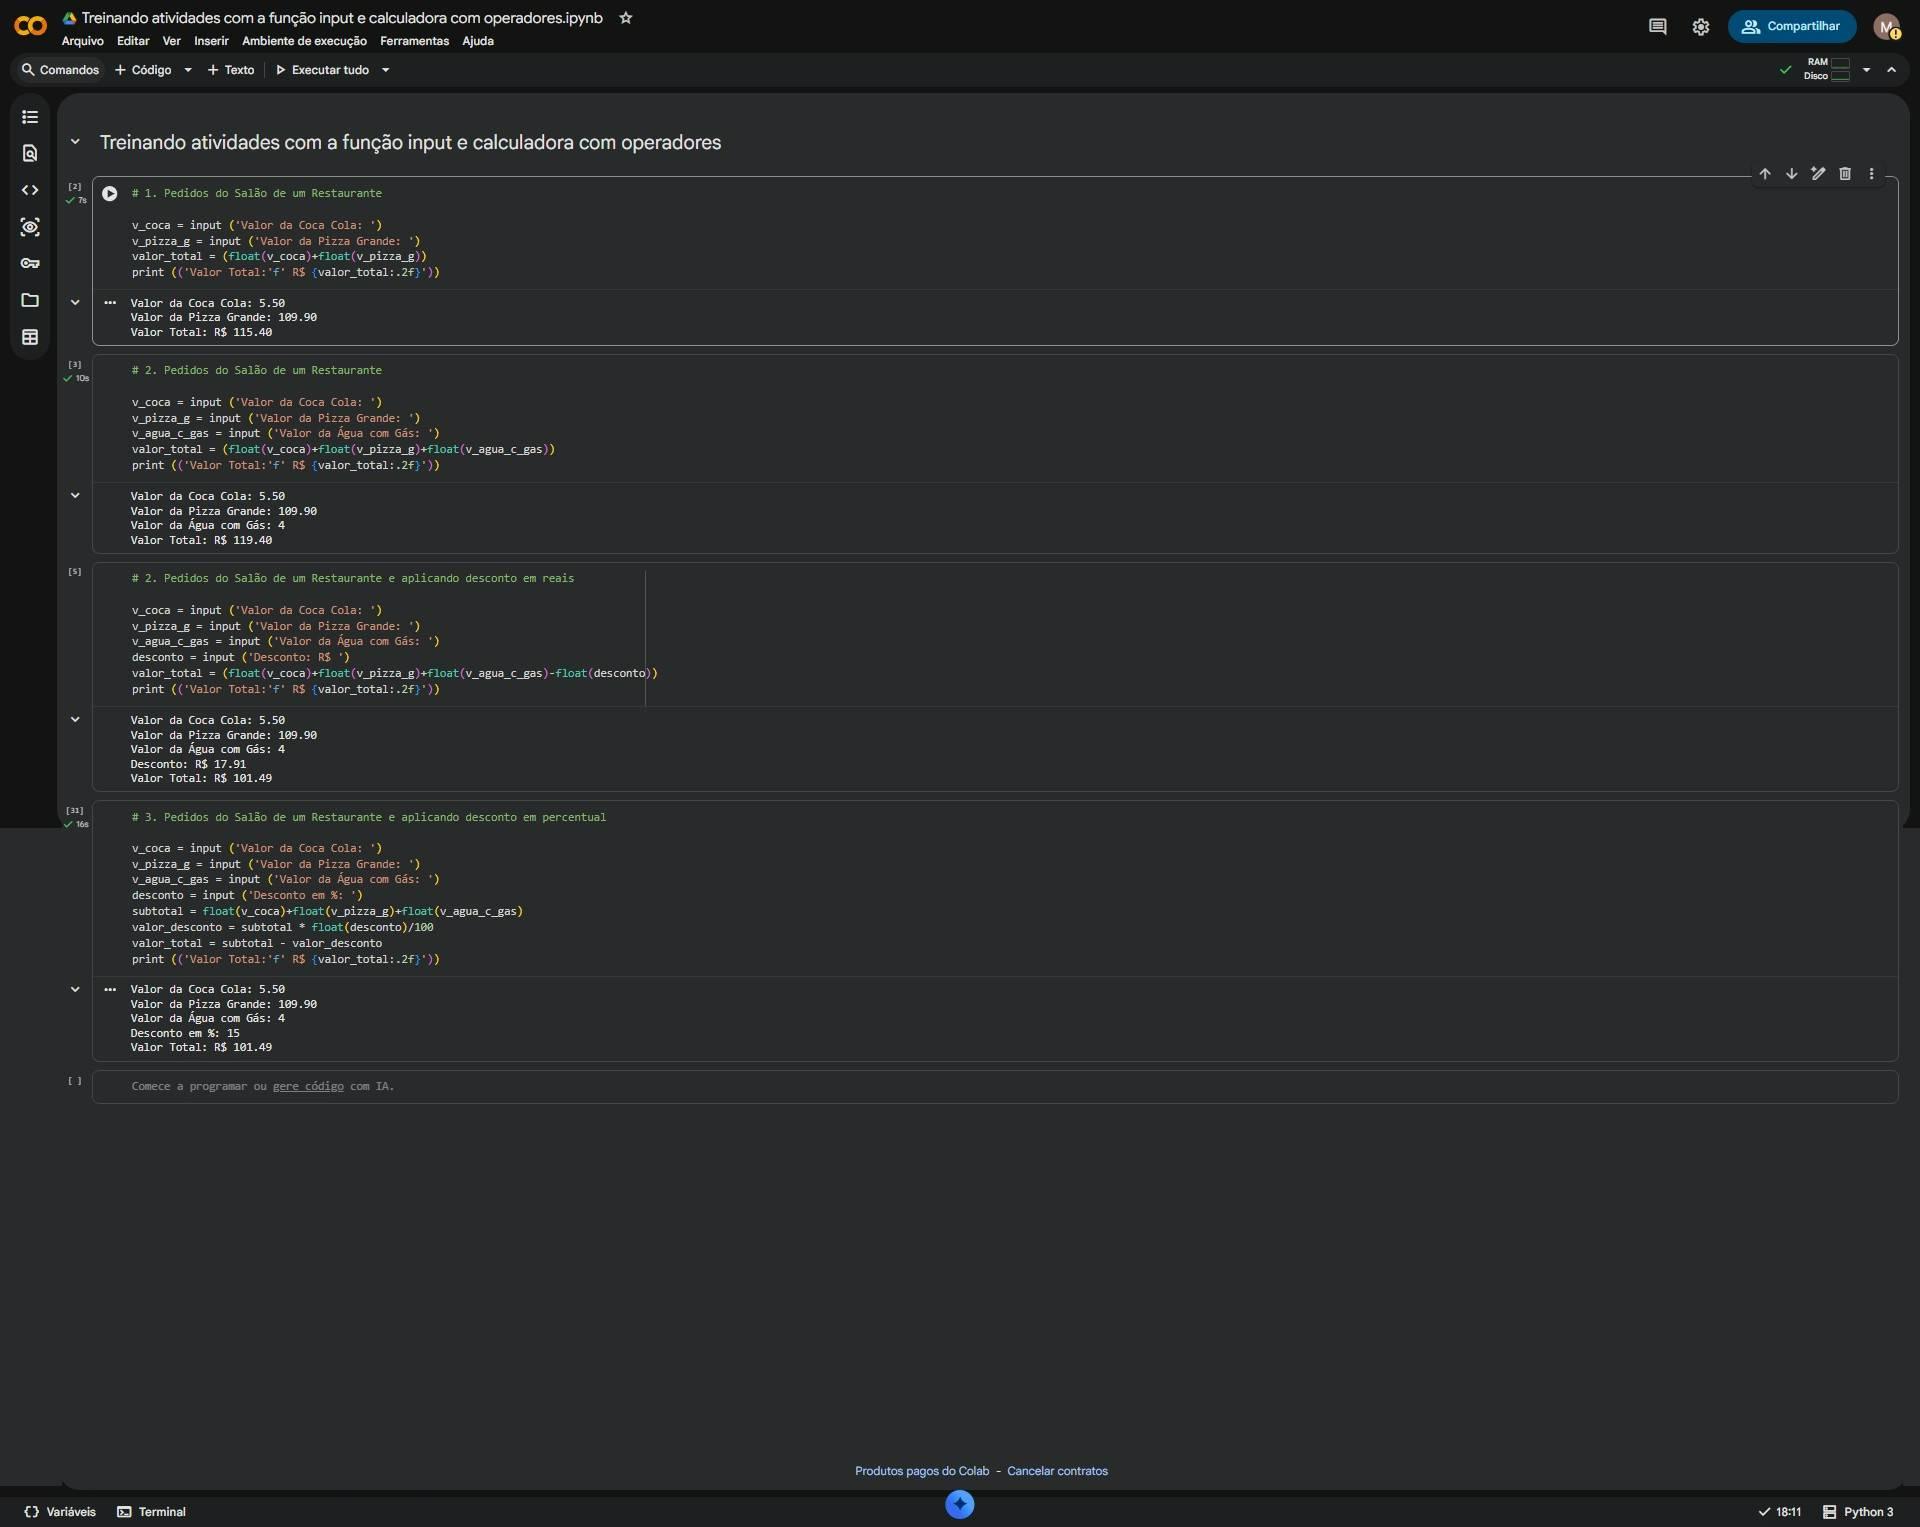1920x1527 pixels.
Task: Click the Cancelar contratos link
Action: [x=1057, y=1471]
